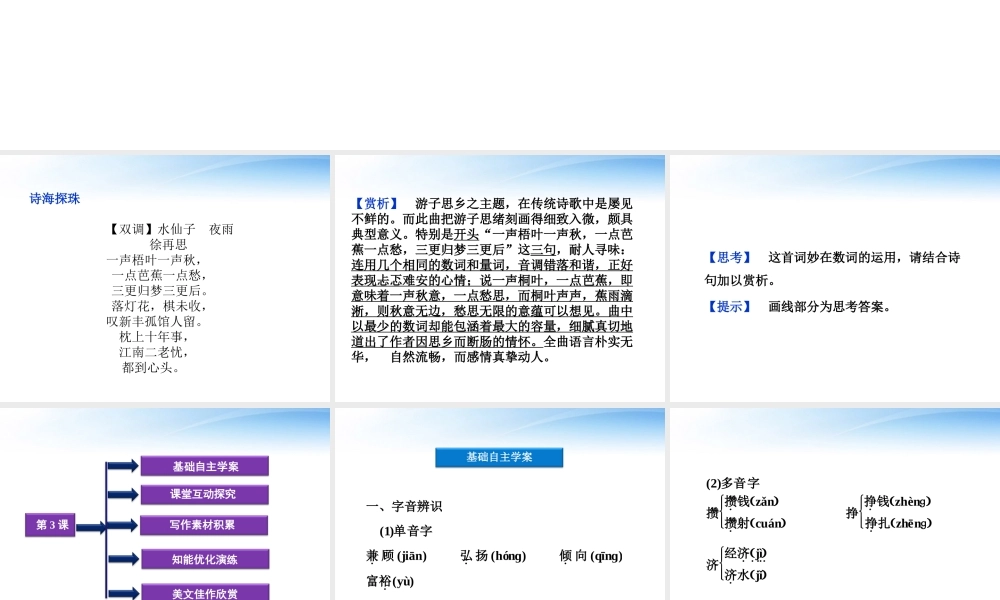Viewport: 1000px width, 600px height.
Task: Click the arrow leaving the 第3课 box
Action: [x=91, y=527]
